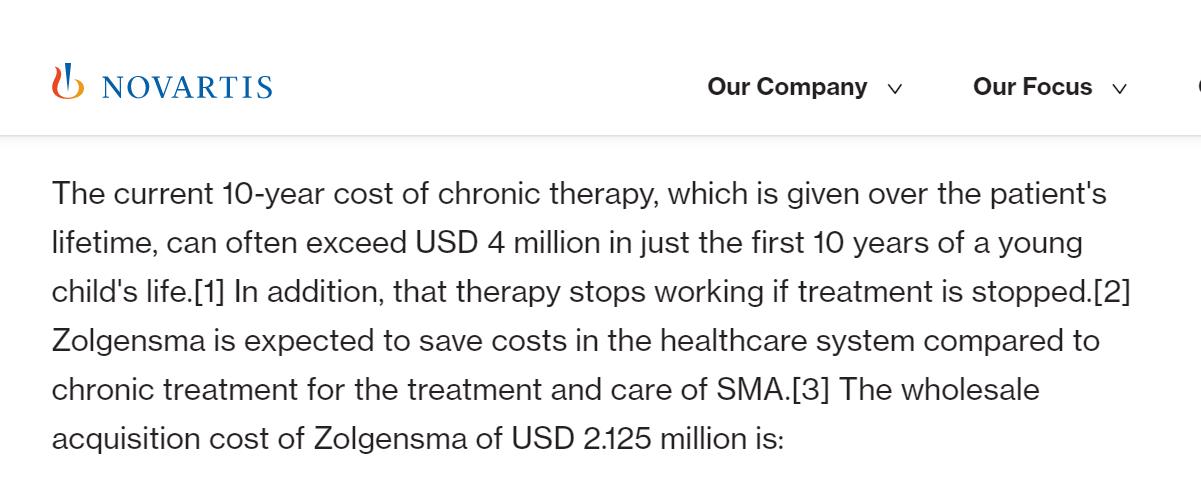This screenshot has height=487, width=1201.
Task: Click the 10-year text in the first line
Action: 272,193
